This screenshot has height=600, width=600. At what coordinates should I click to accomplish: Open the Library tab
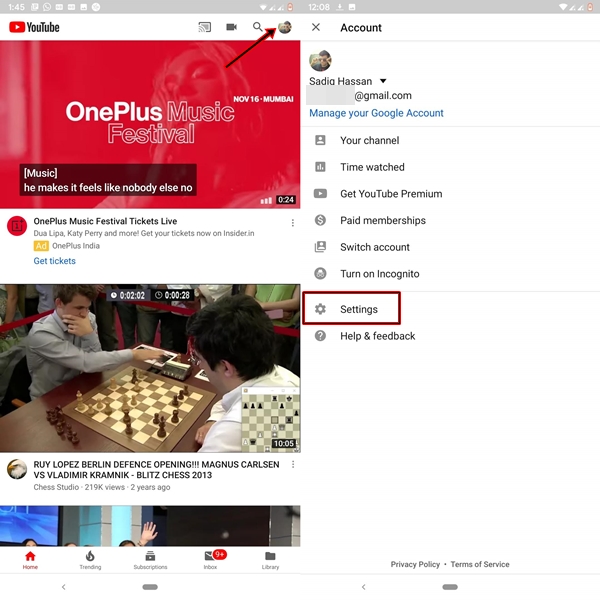pos(270,560)
